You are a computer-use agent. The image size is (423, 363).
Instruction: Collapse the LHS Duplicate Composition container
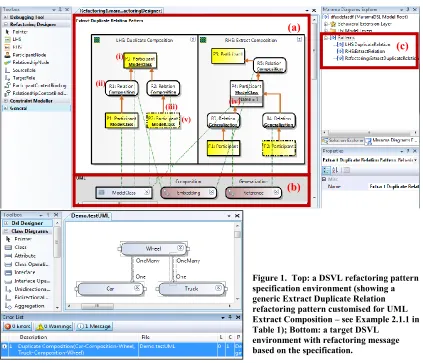[193, 39]
